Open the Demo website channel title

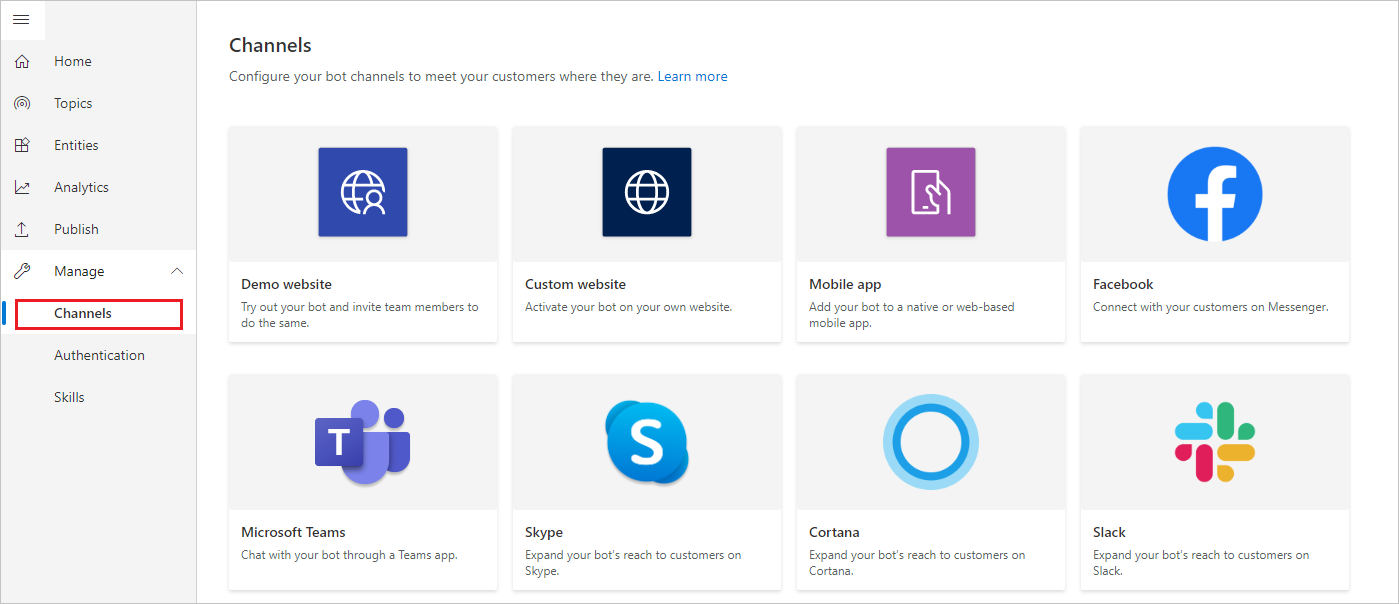pos(286,284)
